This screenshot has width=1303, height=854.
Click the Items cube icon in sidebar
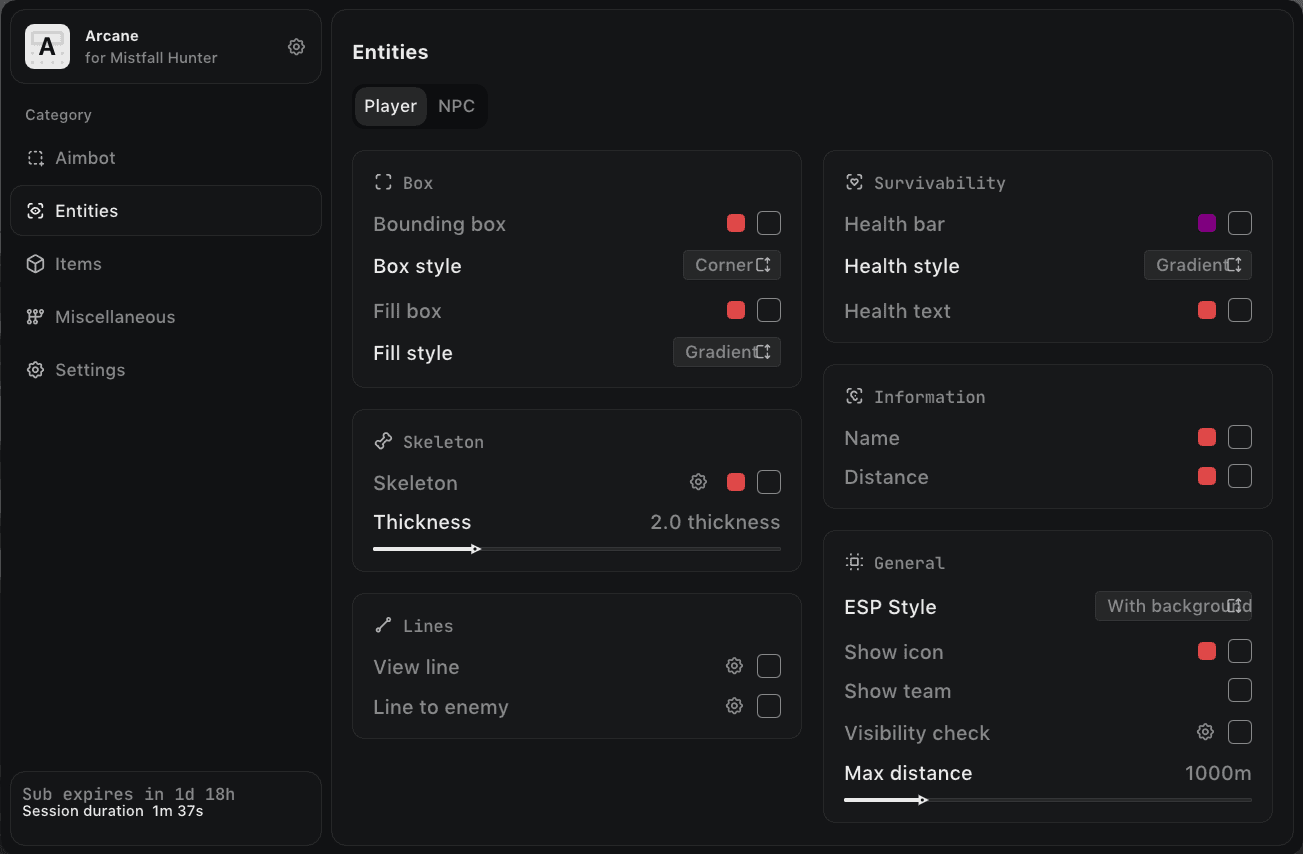[x=35, y=264]
